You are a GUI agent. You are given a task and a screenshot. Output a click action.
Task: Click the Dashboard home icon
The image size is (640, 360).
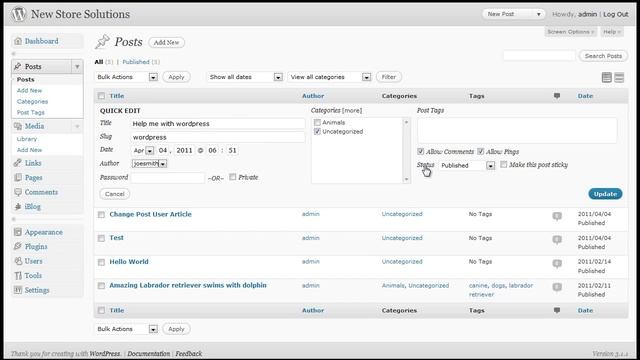[x=18, y=41]
